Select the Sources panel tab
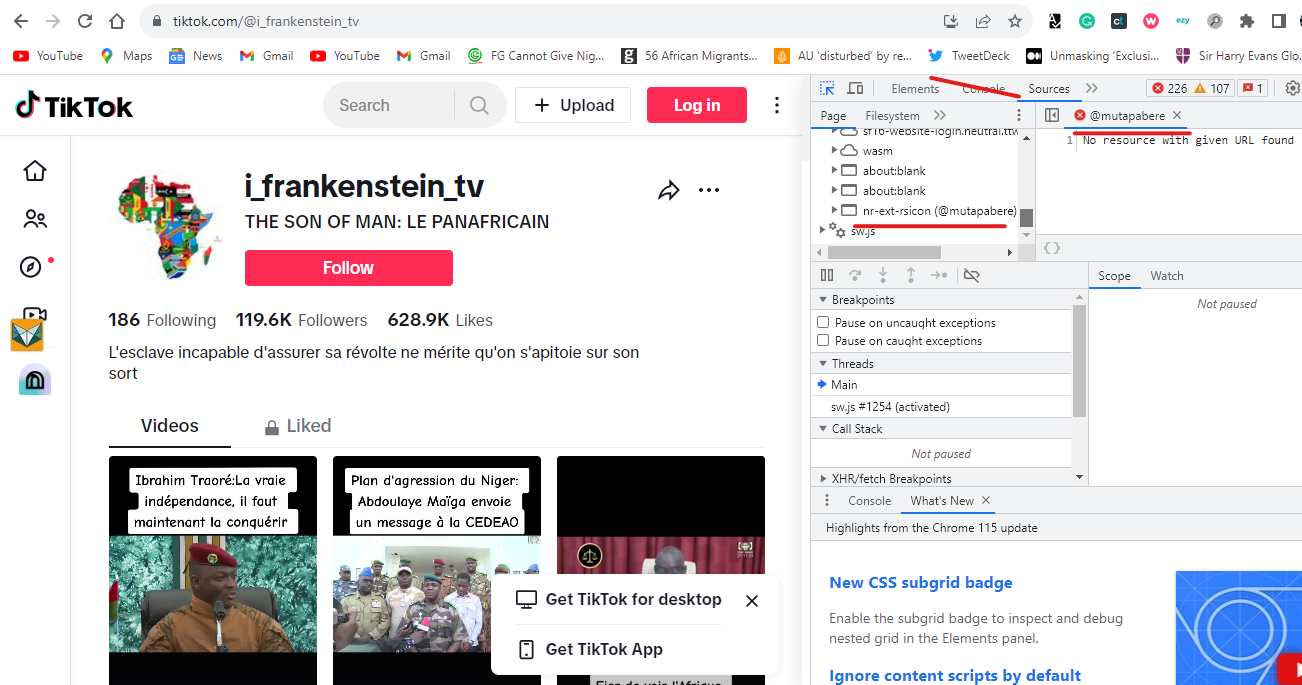 (x=1049, y=89)
